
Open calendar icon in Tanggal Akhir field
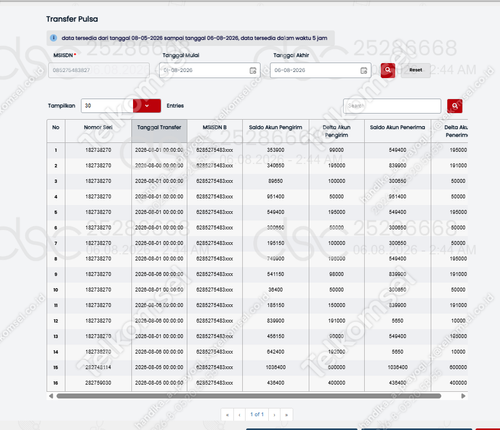364,70
